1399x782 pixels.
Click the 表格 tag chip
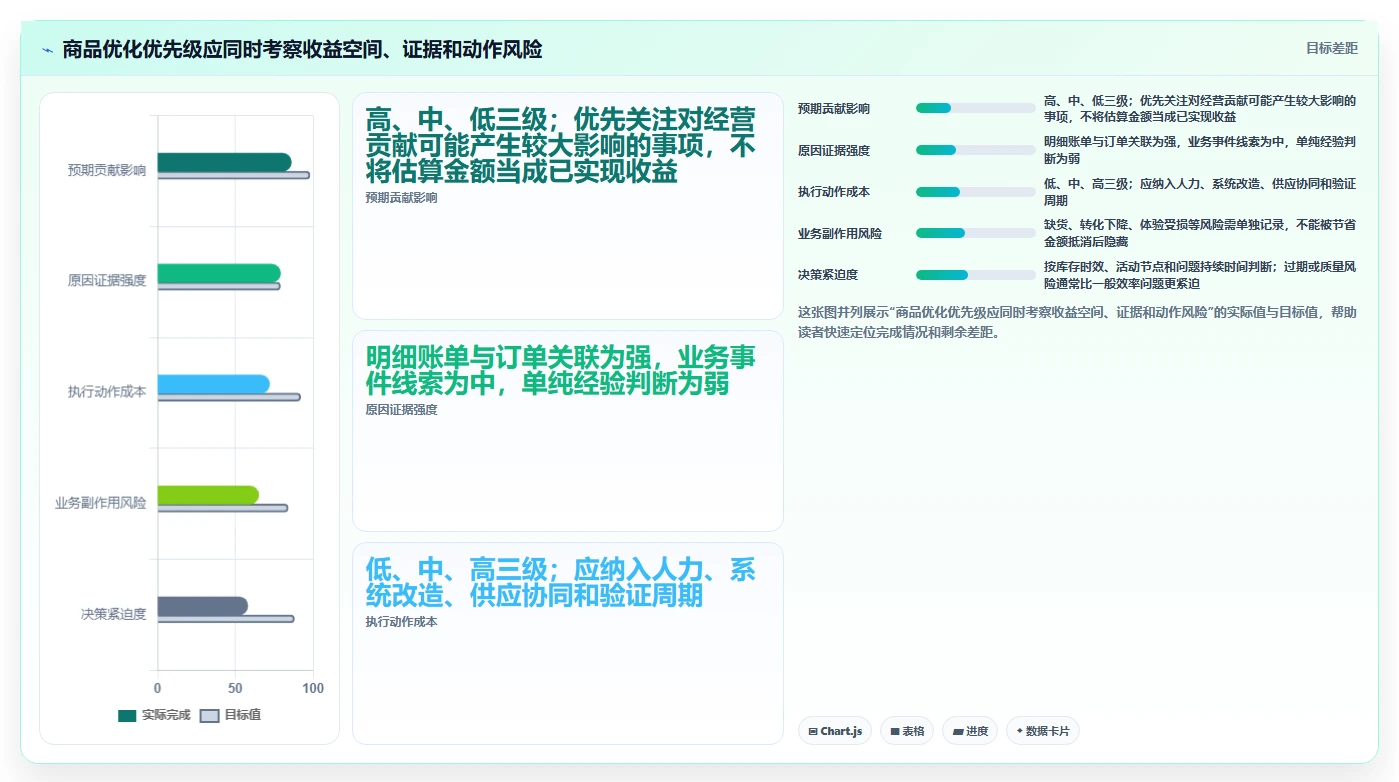pyautogui.click(x=907, y=731)
